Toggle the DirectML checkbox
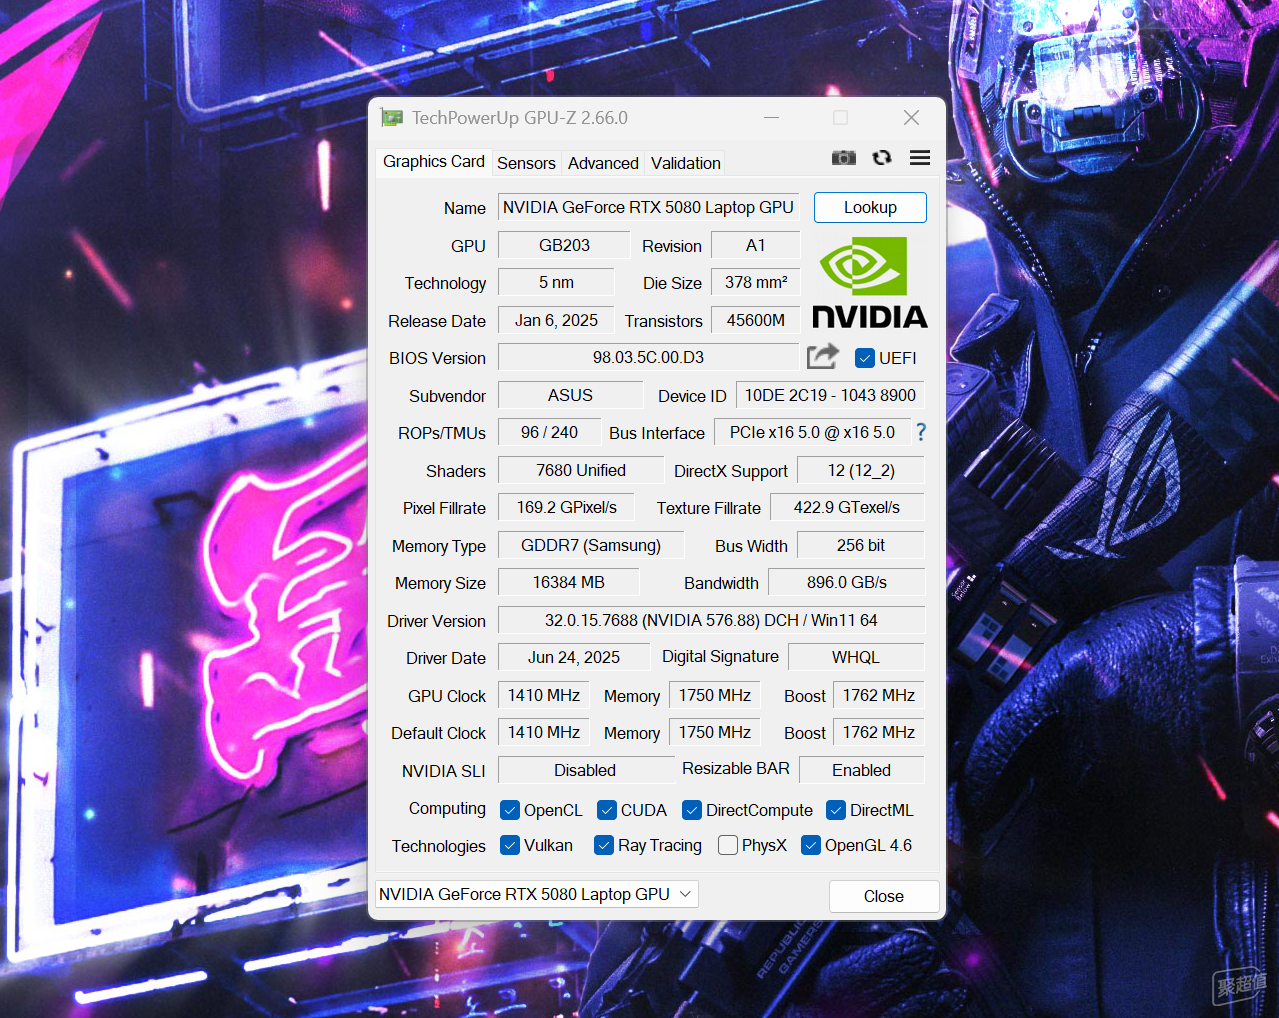Viewport: 1279px width, 1018px height. point(836,810)
